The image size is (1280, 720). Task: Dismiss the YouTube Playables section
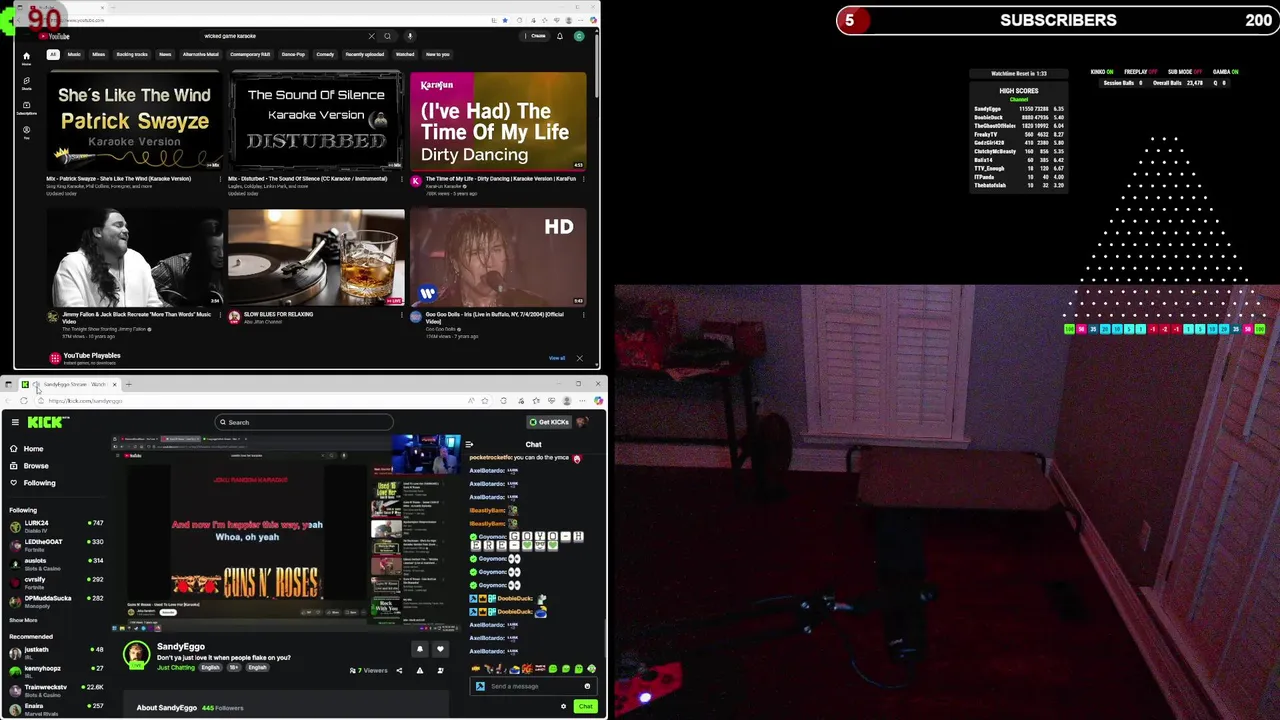(x=579, y=358)
